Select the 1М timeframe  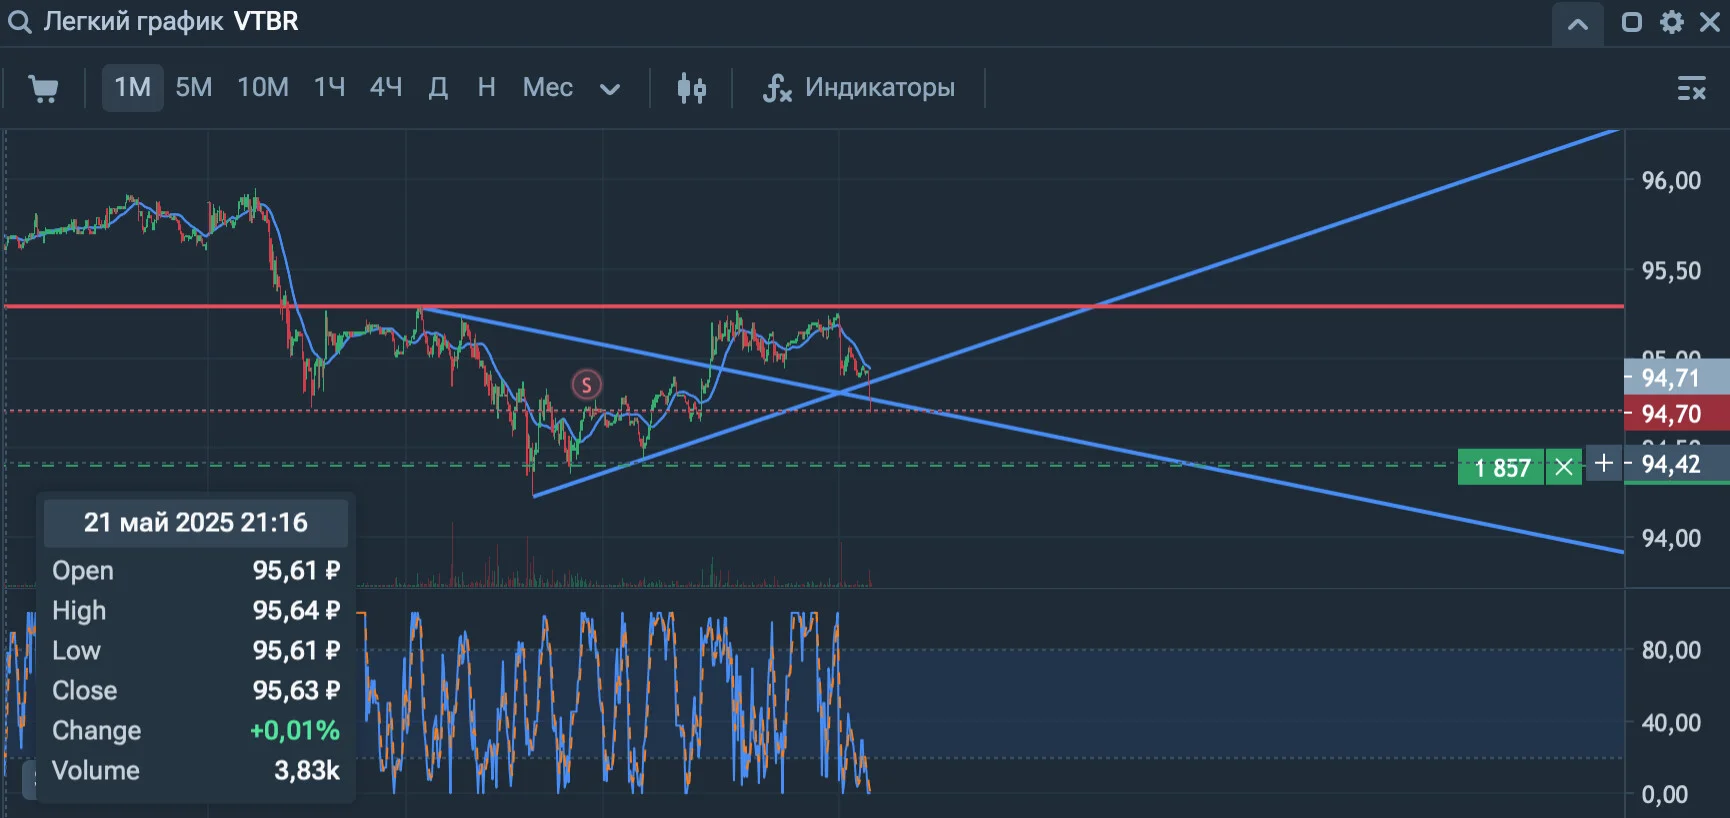click(x=132, y=88)
